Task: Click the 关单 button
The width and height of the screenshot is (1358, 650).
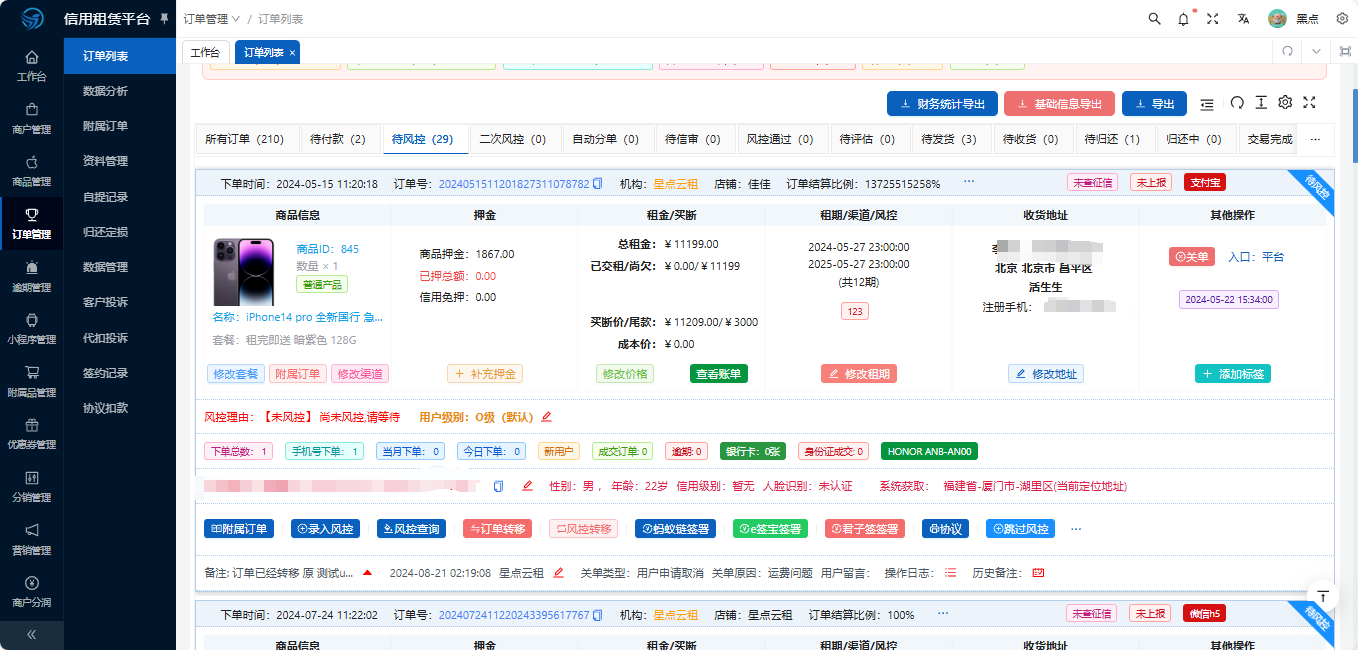Action: click(1192, 257)
